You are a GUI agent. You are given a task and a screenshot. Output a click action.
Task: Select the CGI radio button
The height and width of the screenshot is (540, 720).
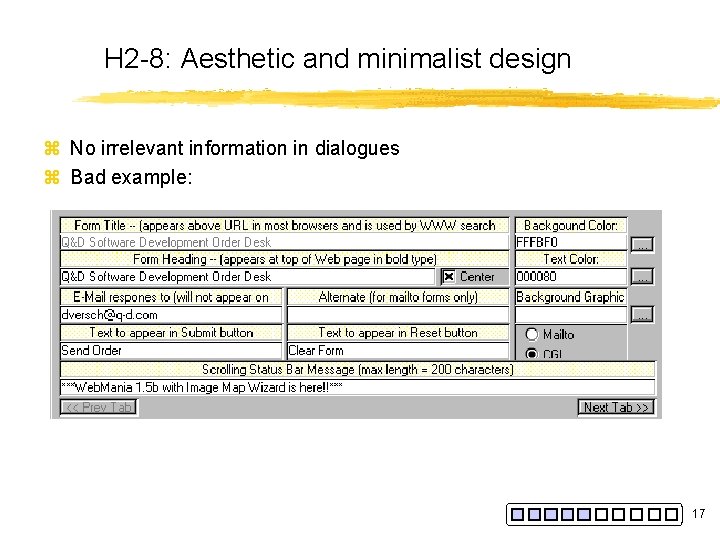point(531,354)
